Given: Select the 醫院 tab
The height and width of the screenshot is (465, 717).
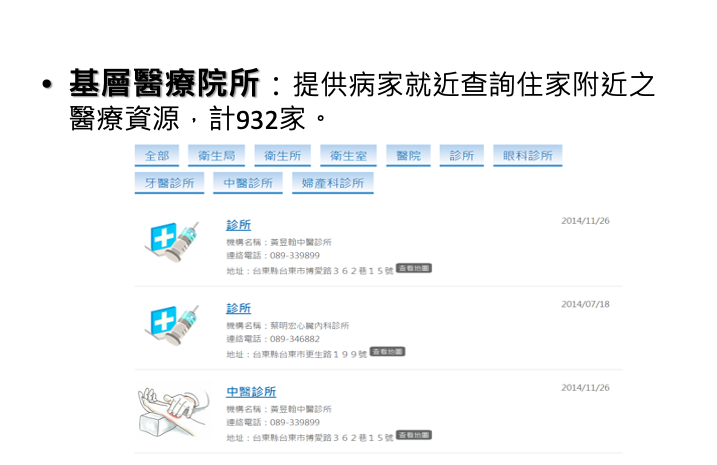Looking at the screenshot, I should click(x=408, y=156).
